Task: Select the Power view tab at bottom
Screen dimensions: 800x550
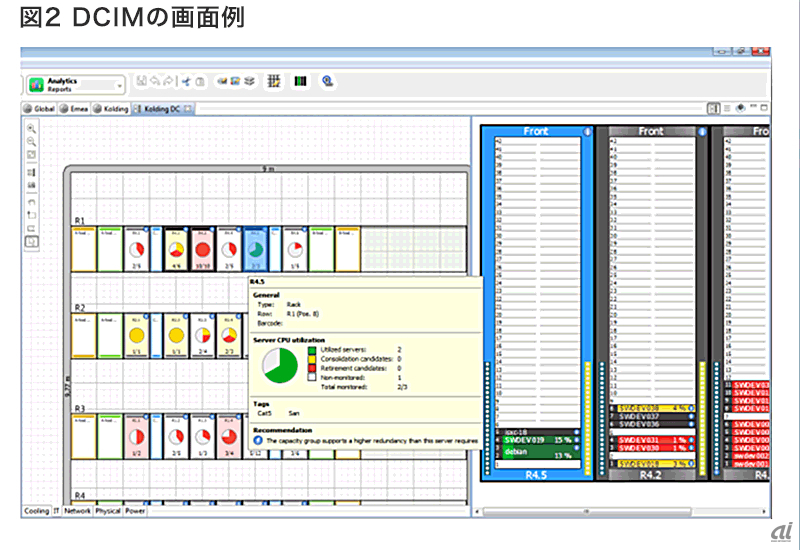Action: coord(134,511)
